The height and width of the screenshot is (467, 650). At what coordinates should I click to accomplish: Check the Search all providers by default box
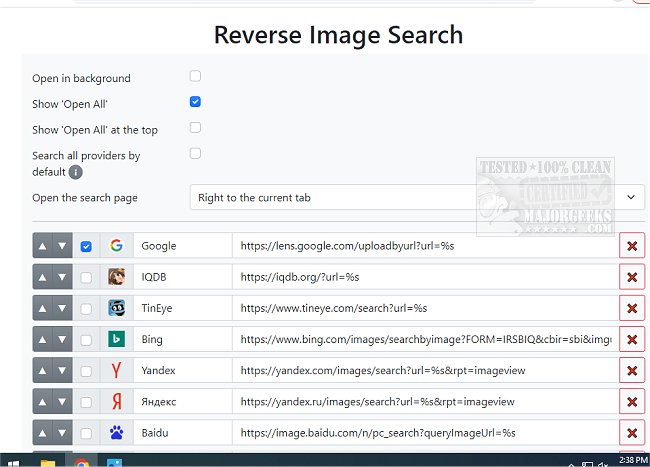195,153
